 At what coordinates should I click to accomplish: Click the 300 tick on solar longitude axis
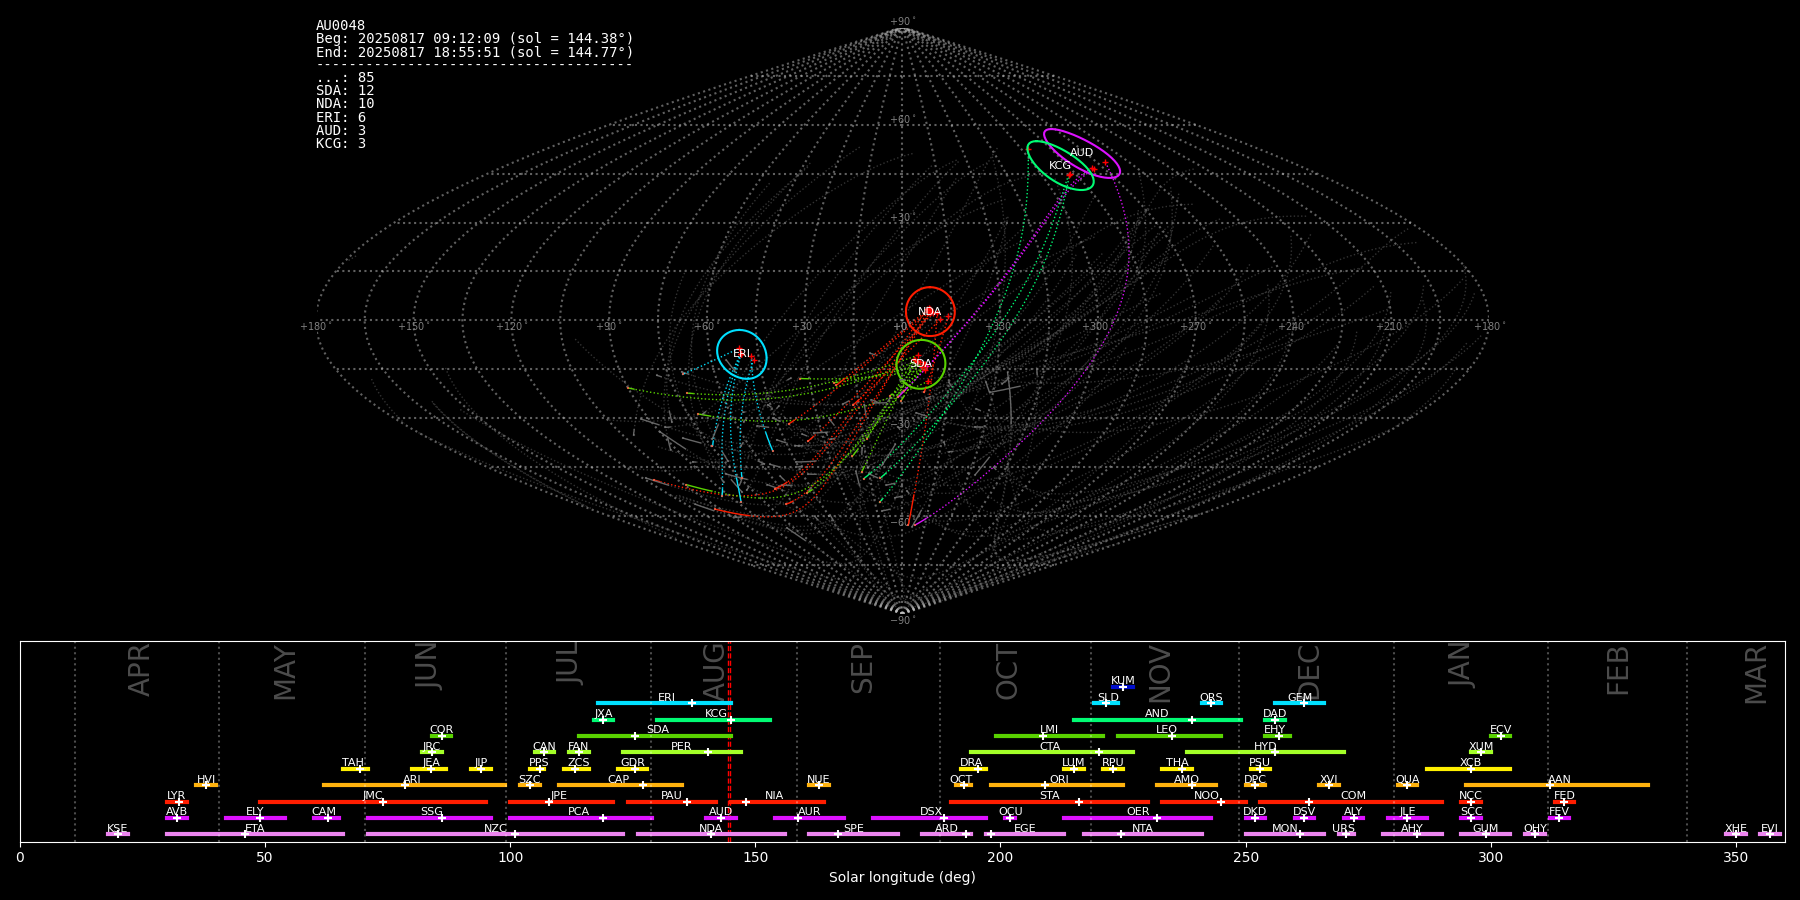point(1490,858)
